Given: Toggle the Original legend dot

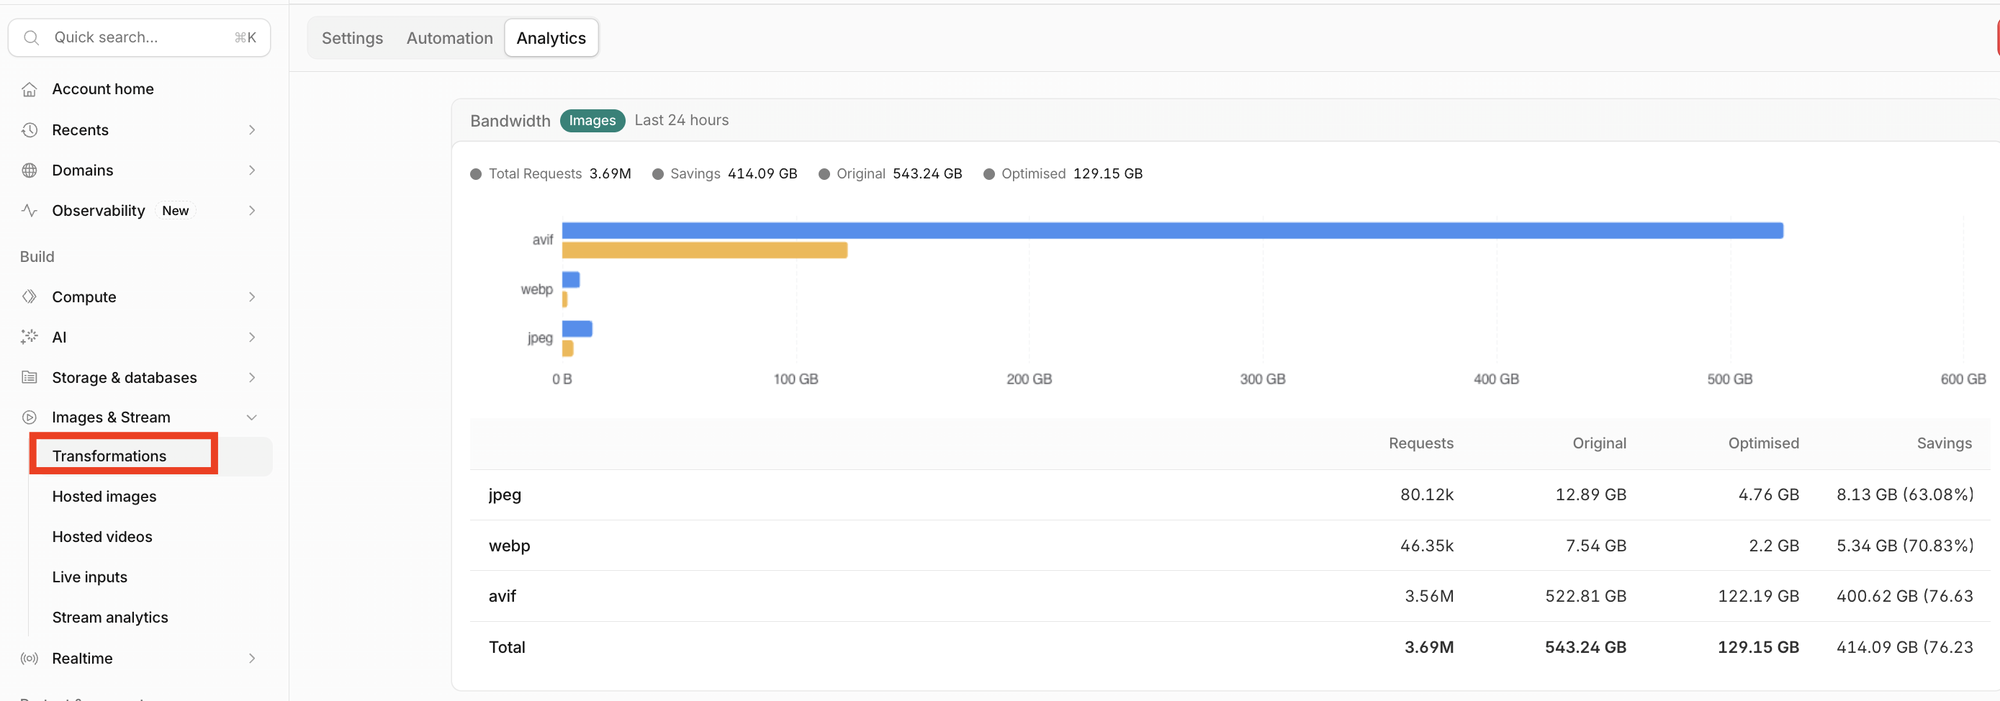Looking at the screenshot, I should click(x=824, y=174).
